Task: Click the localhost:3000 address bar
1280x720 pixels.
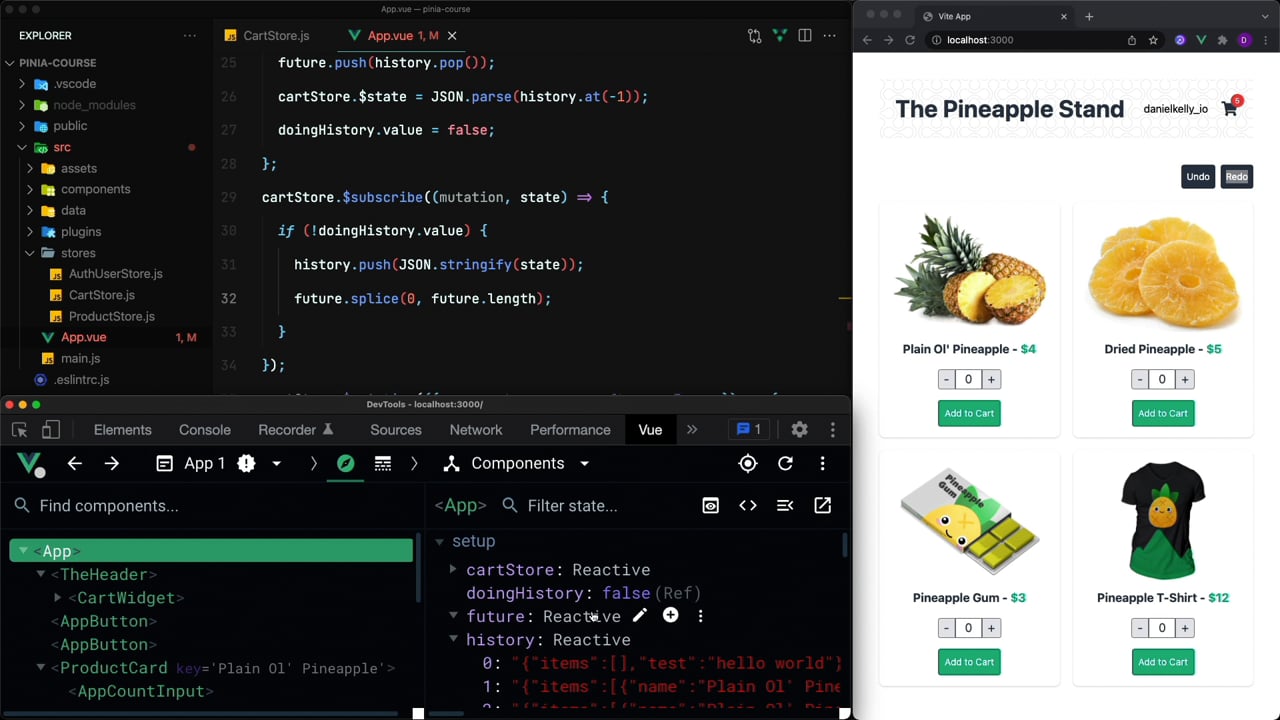Action: coord(1025,40)
